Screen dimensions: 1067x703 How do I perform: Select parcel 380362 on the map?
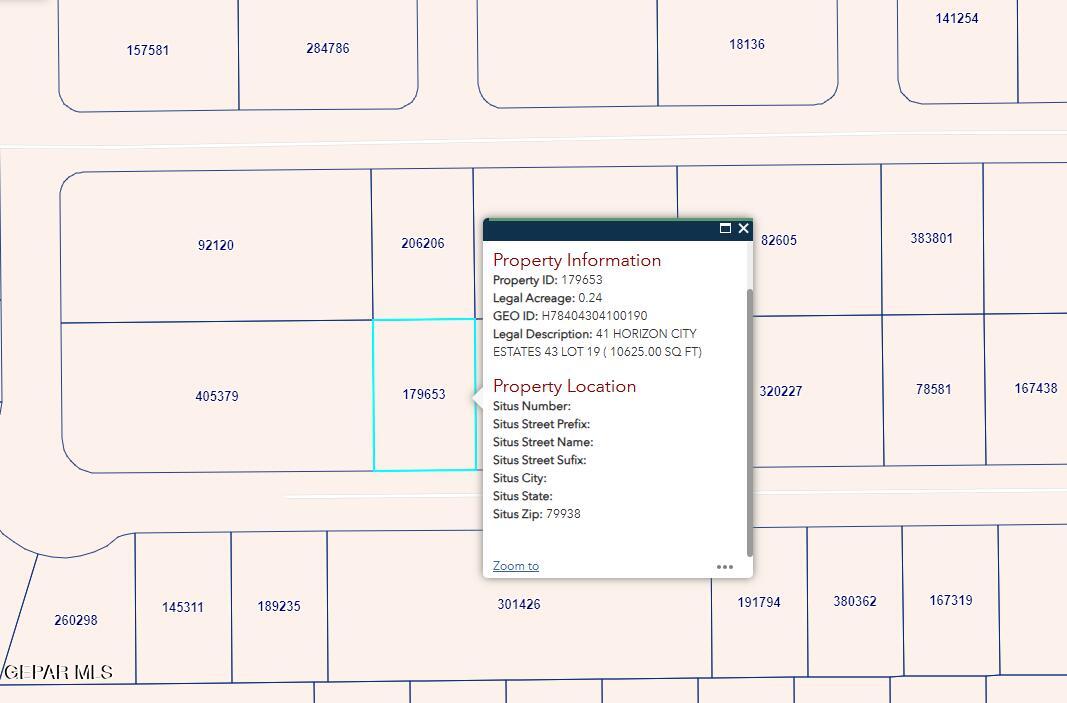point(854,601)
